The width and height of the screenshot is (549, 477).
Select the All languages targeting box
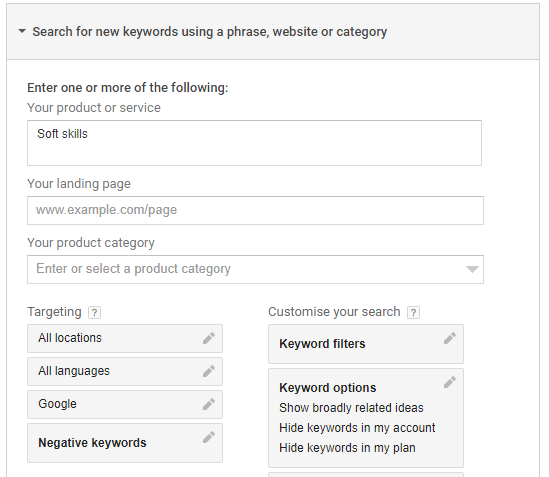[125, 371]
